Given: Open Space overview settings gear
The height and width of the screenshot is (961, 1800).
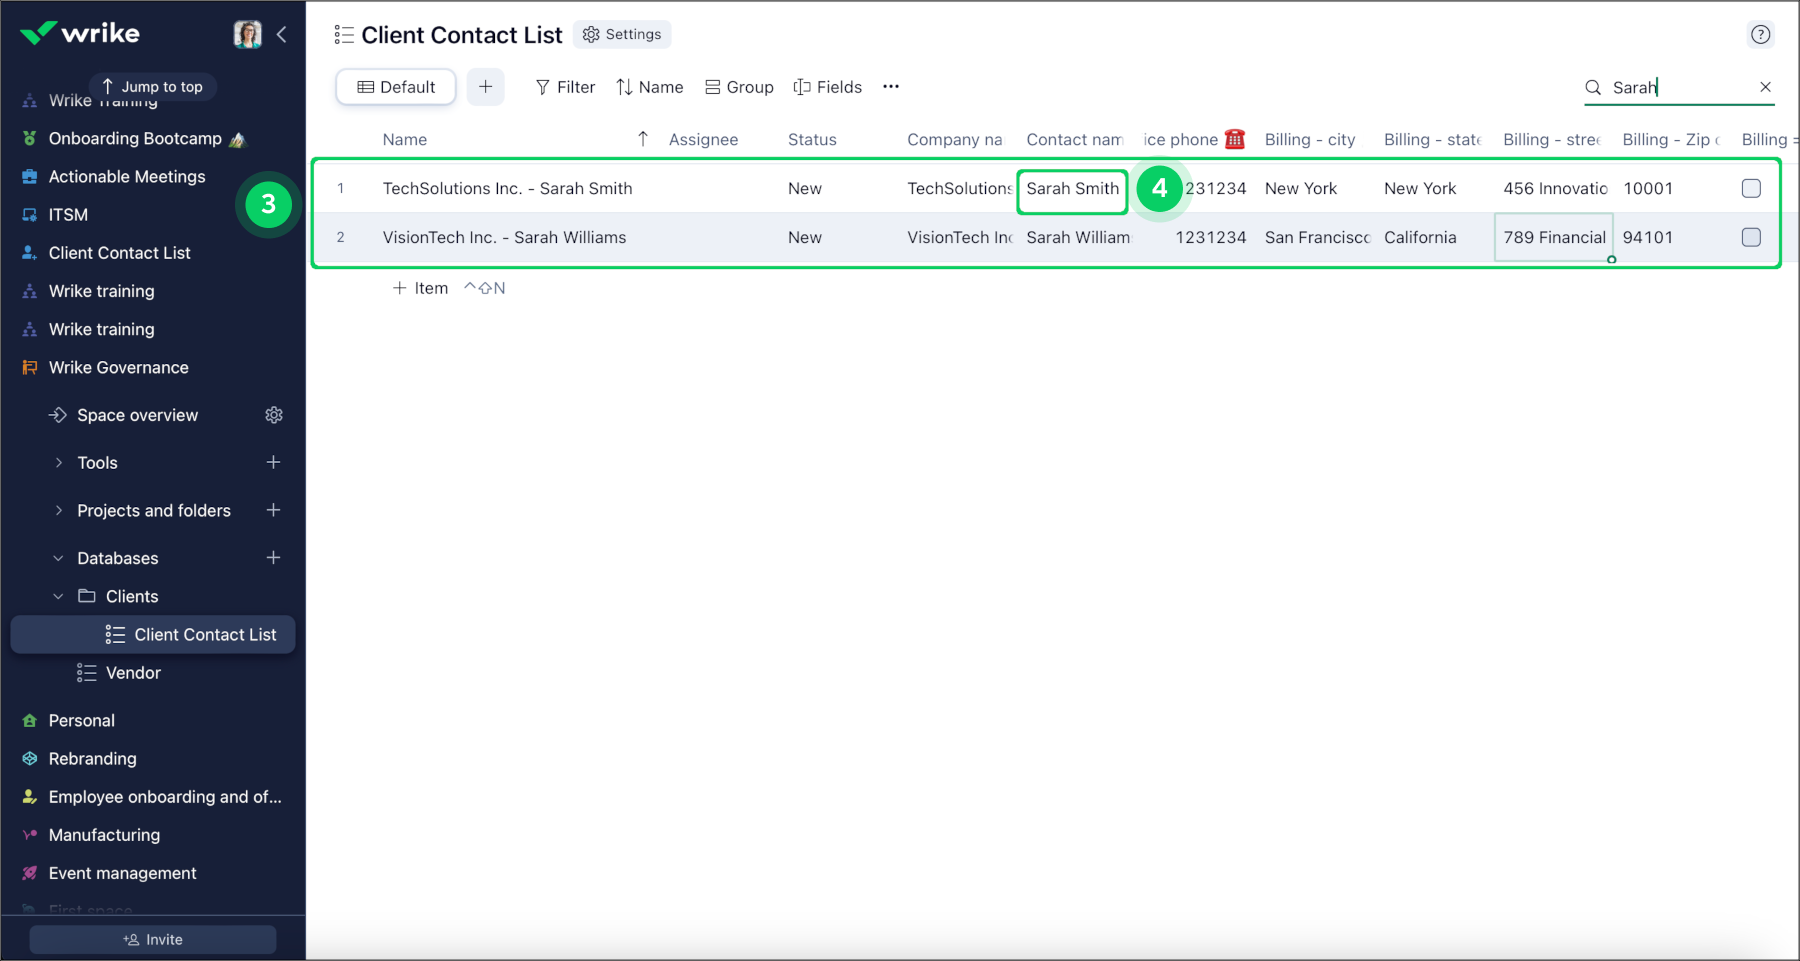Looking at the screenshot, I should pos(274,415).
